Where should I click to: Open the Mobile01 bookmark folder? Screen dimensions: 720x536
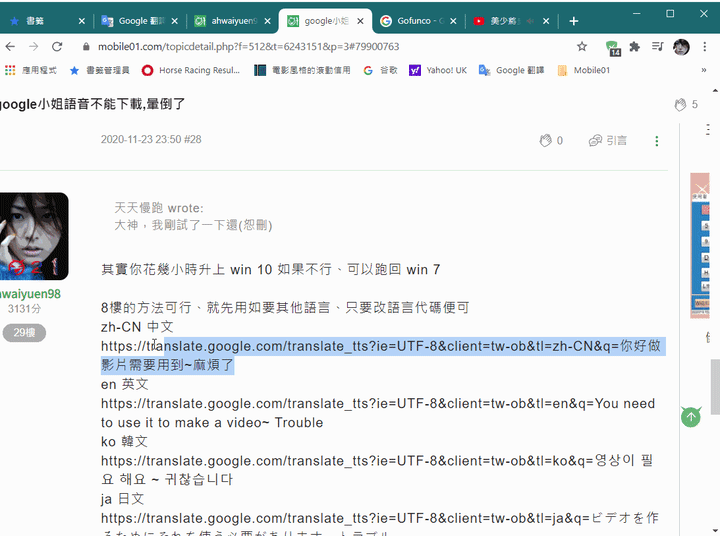coord(584,70)
